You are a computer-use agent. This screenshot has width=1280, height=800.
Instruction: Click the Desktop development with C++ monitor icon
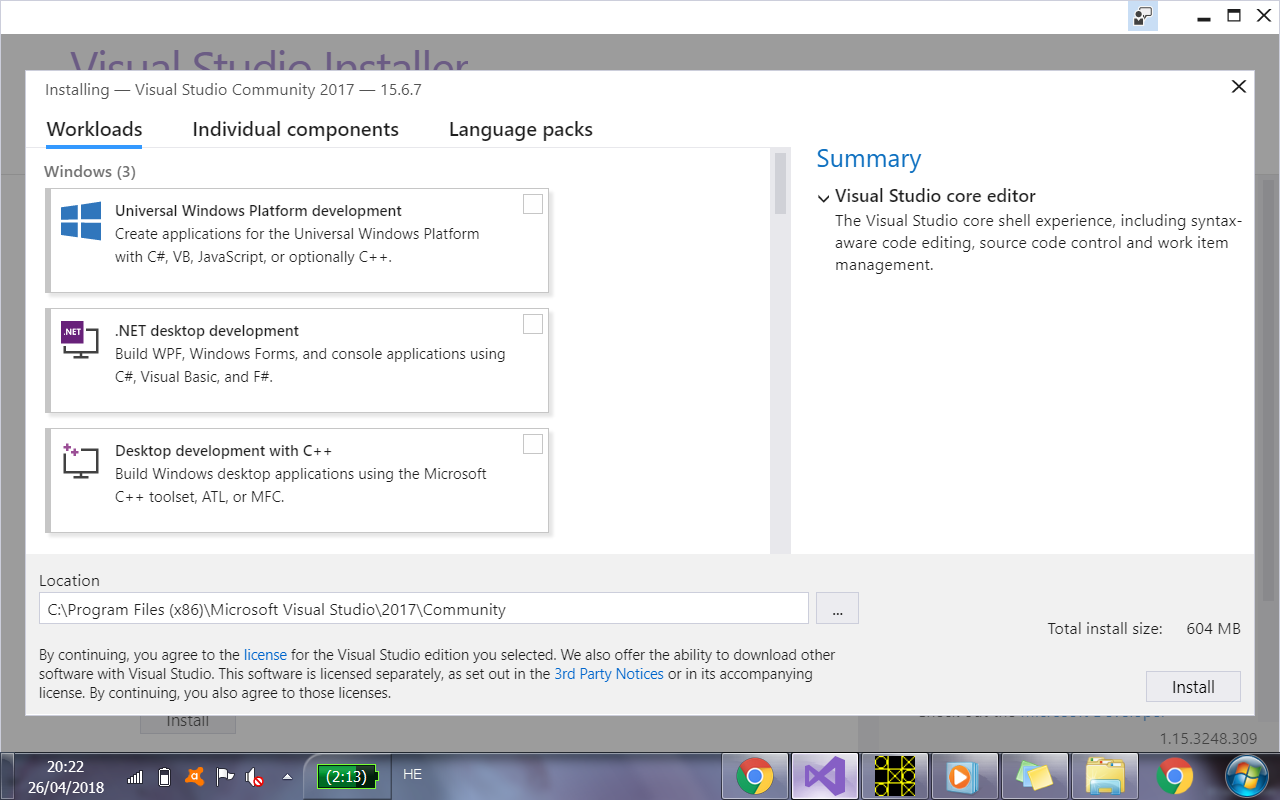coord(80,461)
